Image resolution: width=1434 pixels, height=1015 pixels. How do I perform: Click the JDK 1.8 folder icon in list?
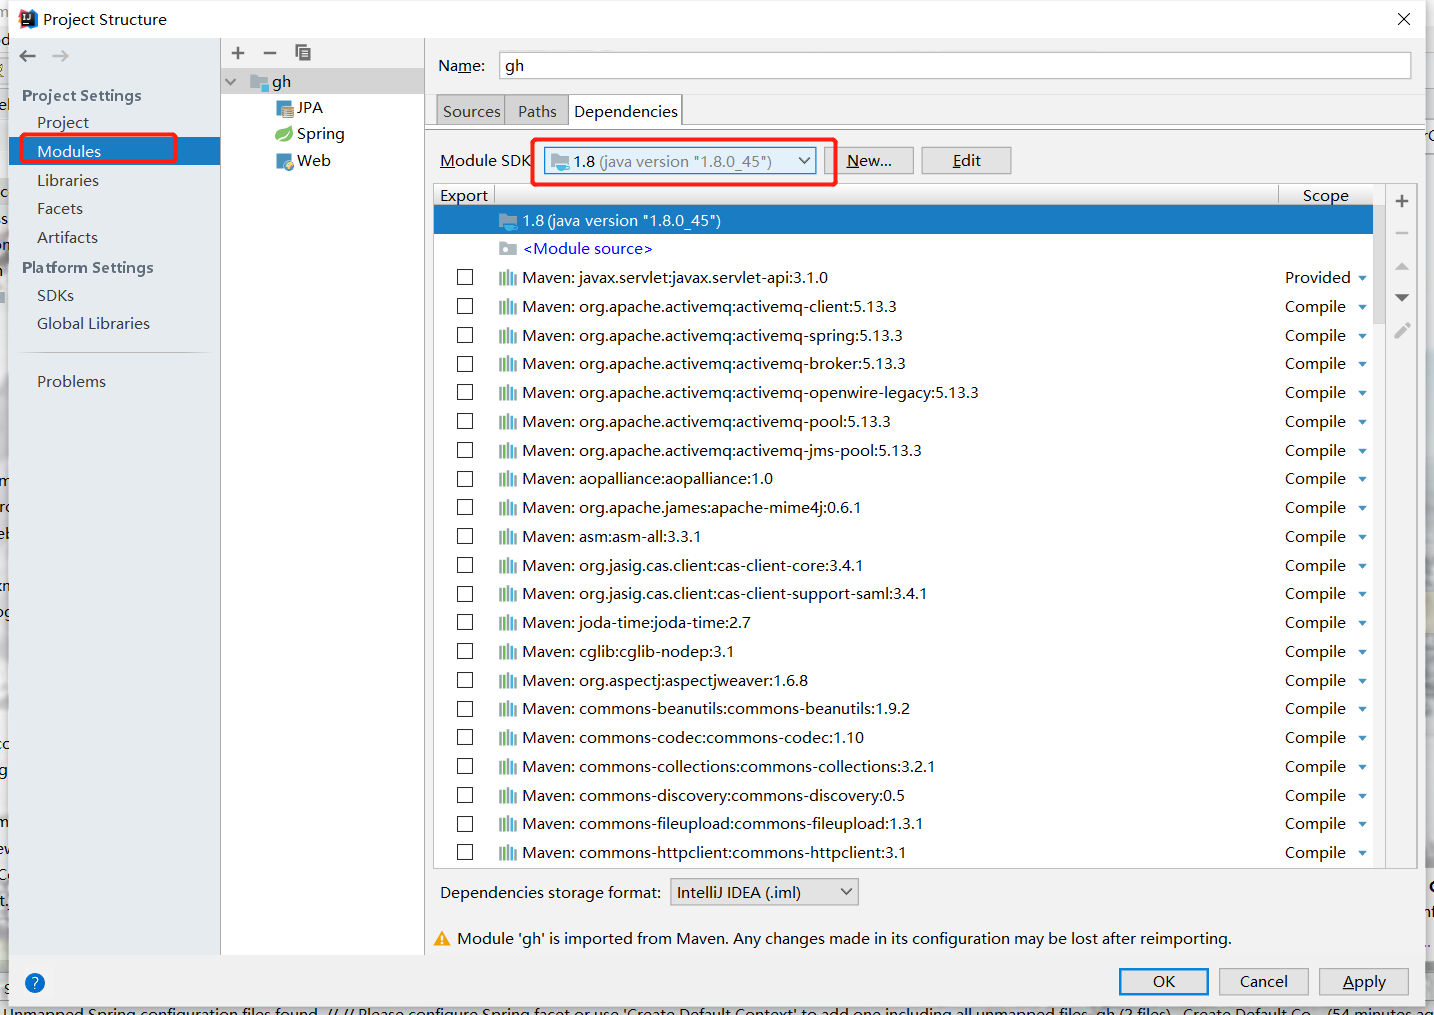[508, 221]
